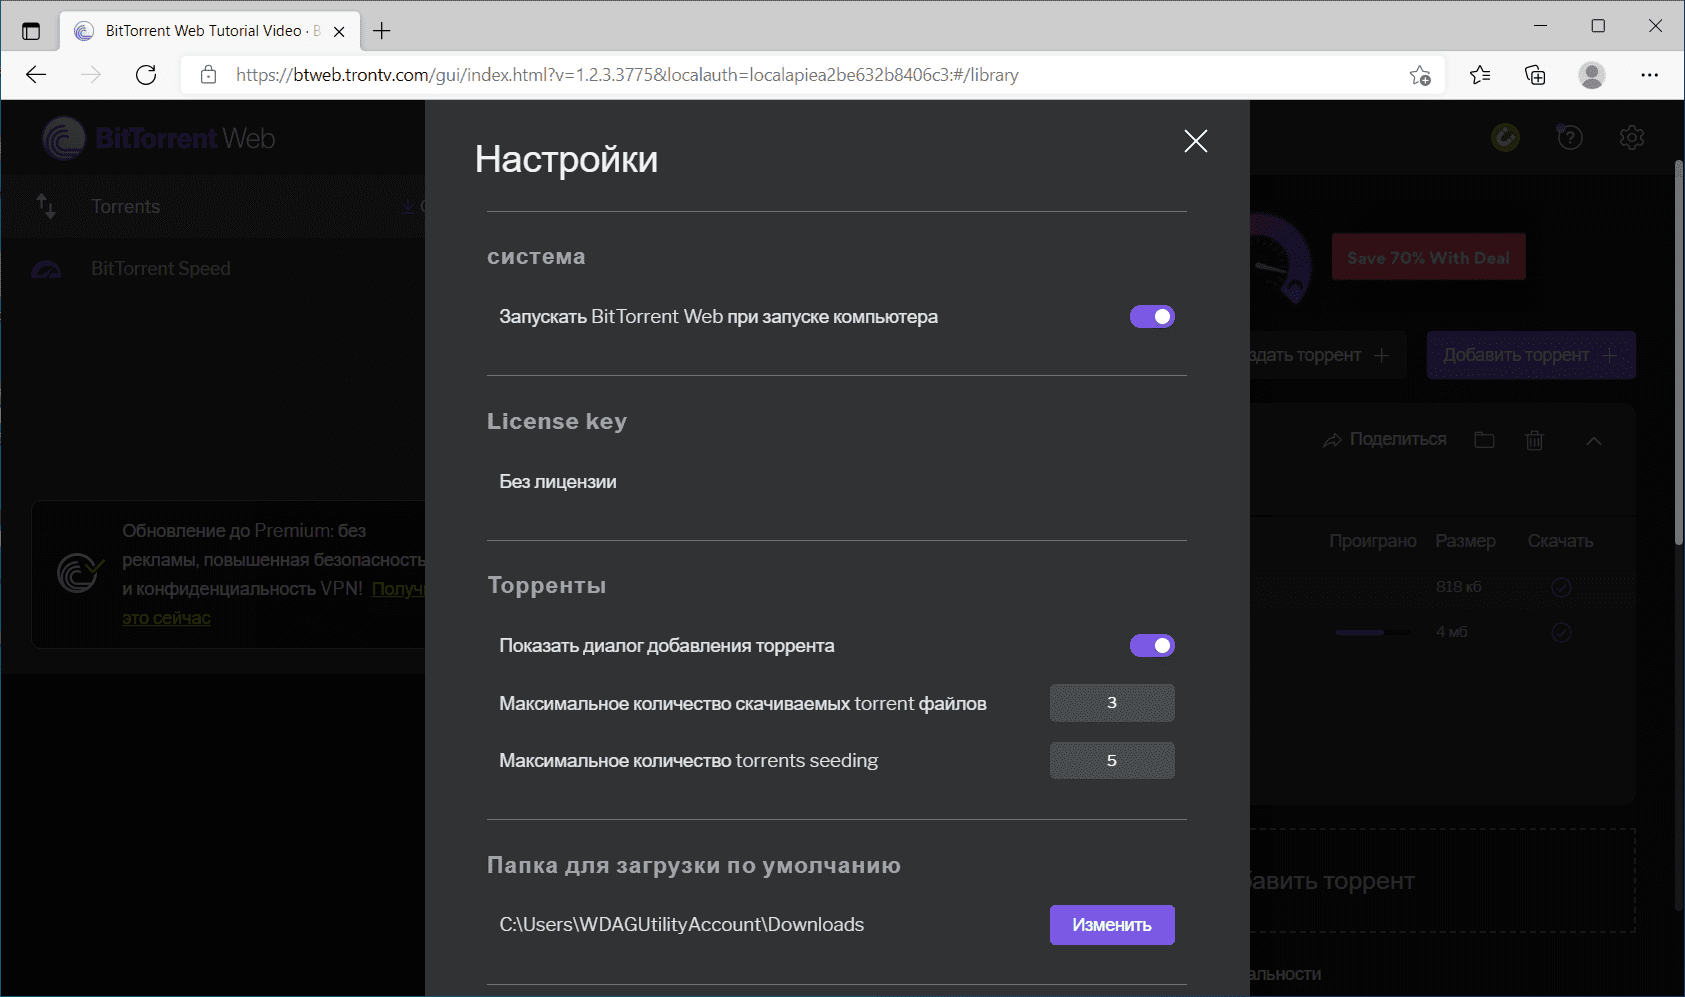Delete the torrent using the trash icon
Viewport: 1685px width, 997px height.
(1534, 440)
